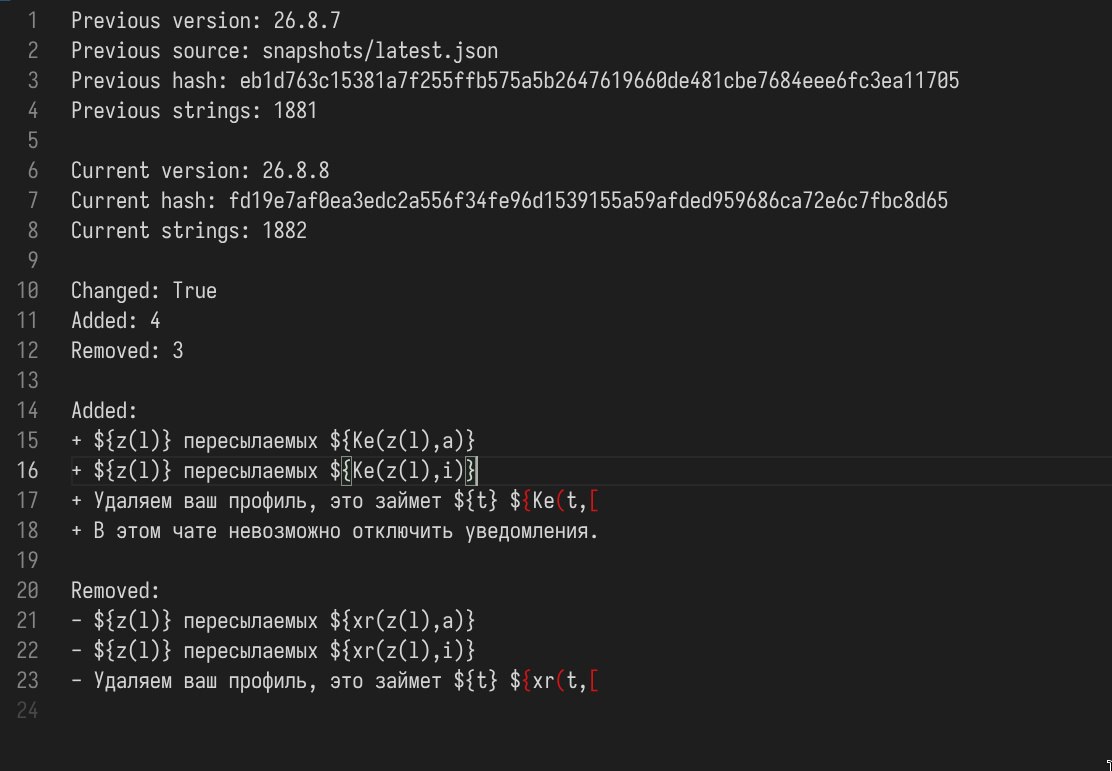
Task: Click the Removed: 3 summary line
Action: [127, 350]
